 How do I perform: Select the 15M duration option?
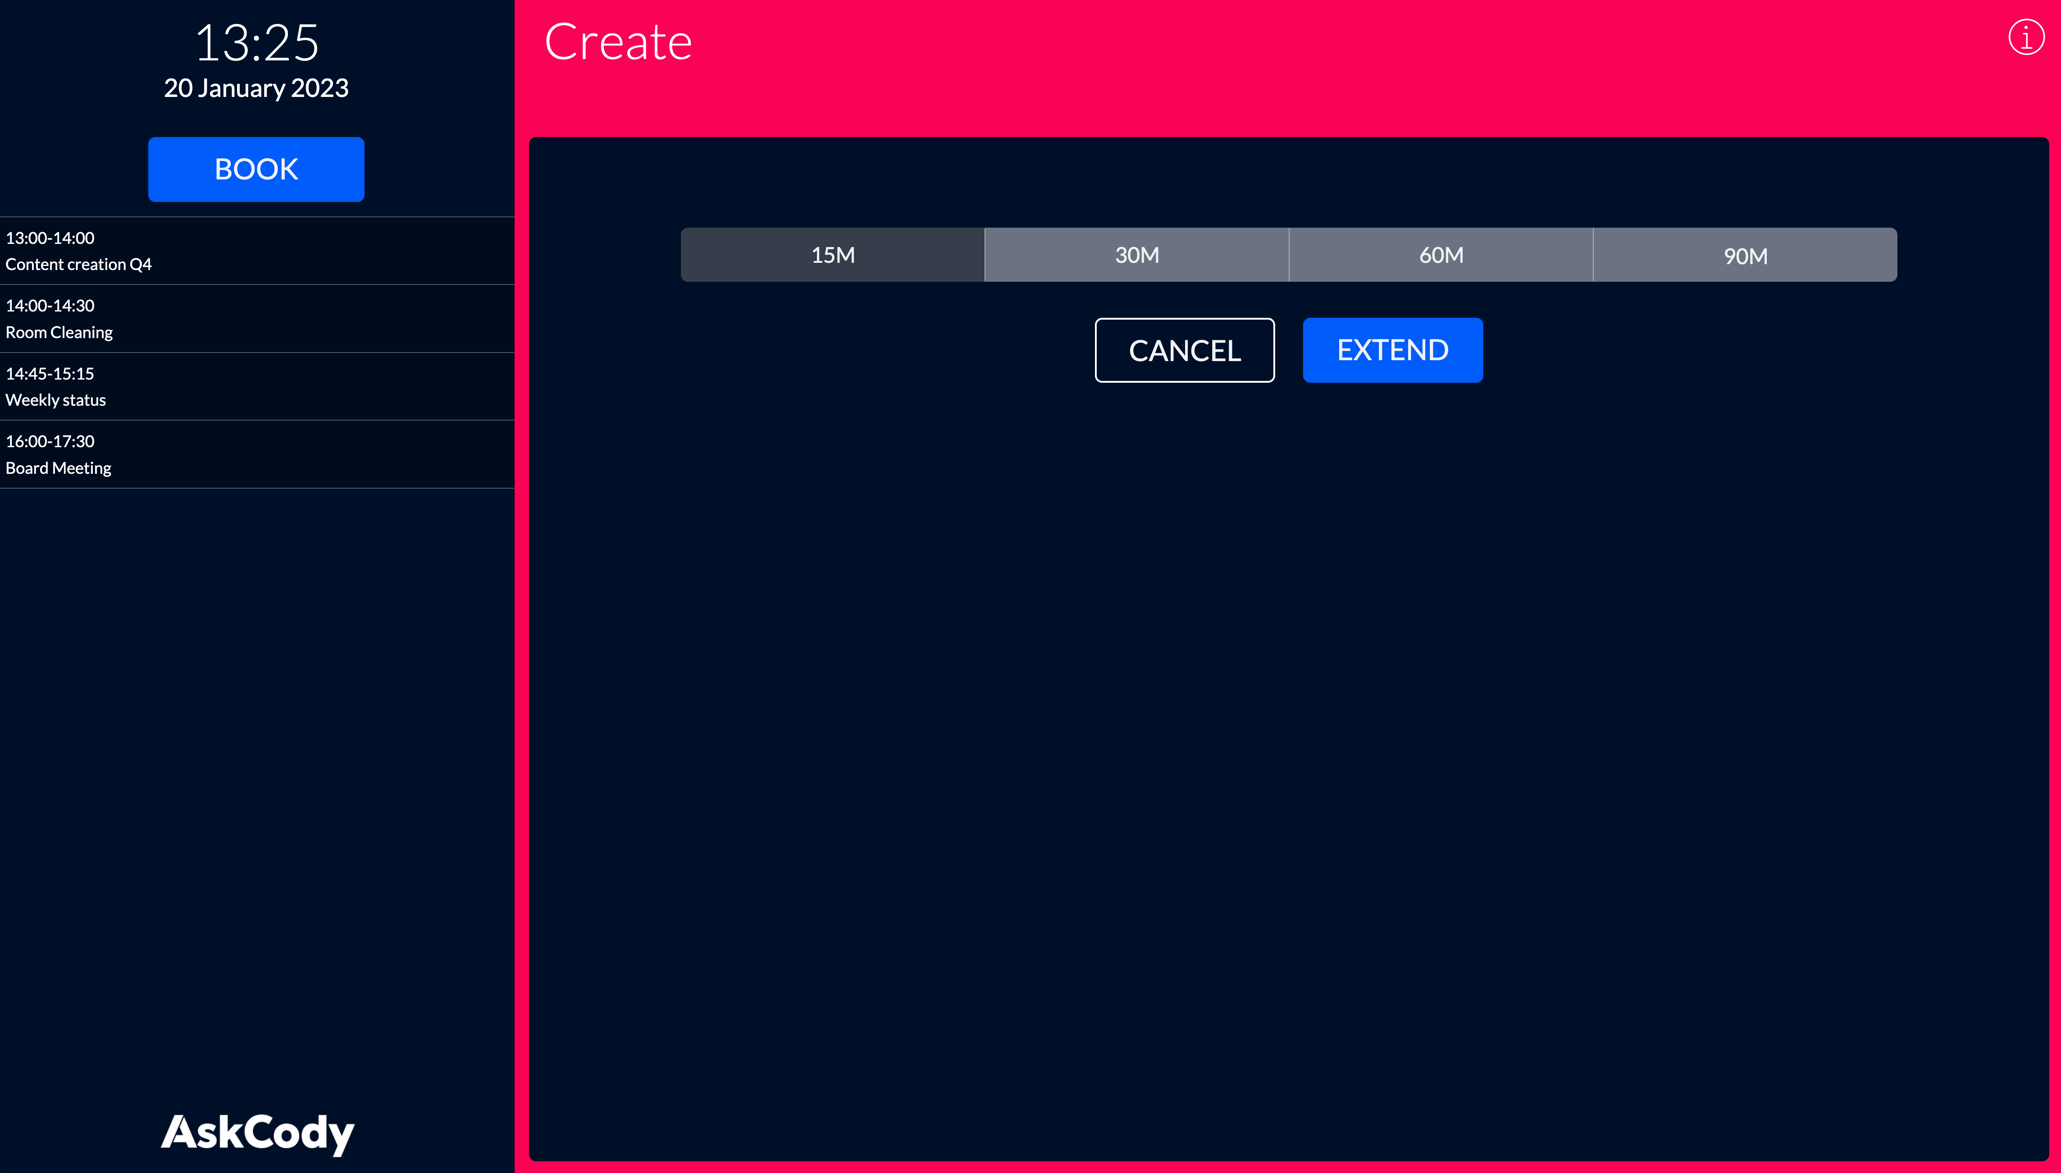[832, 254]
